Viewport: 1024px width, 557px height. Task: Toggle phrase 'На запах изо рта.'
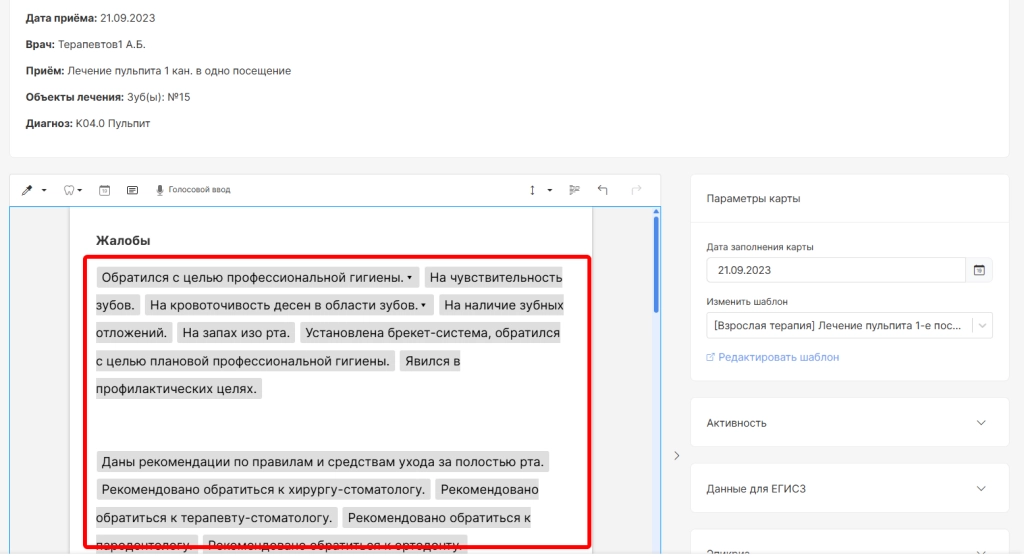236,333
